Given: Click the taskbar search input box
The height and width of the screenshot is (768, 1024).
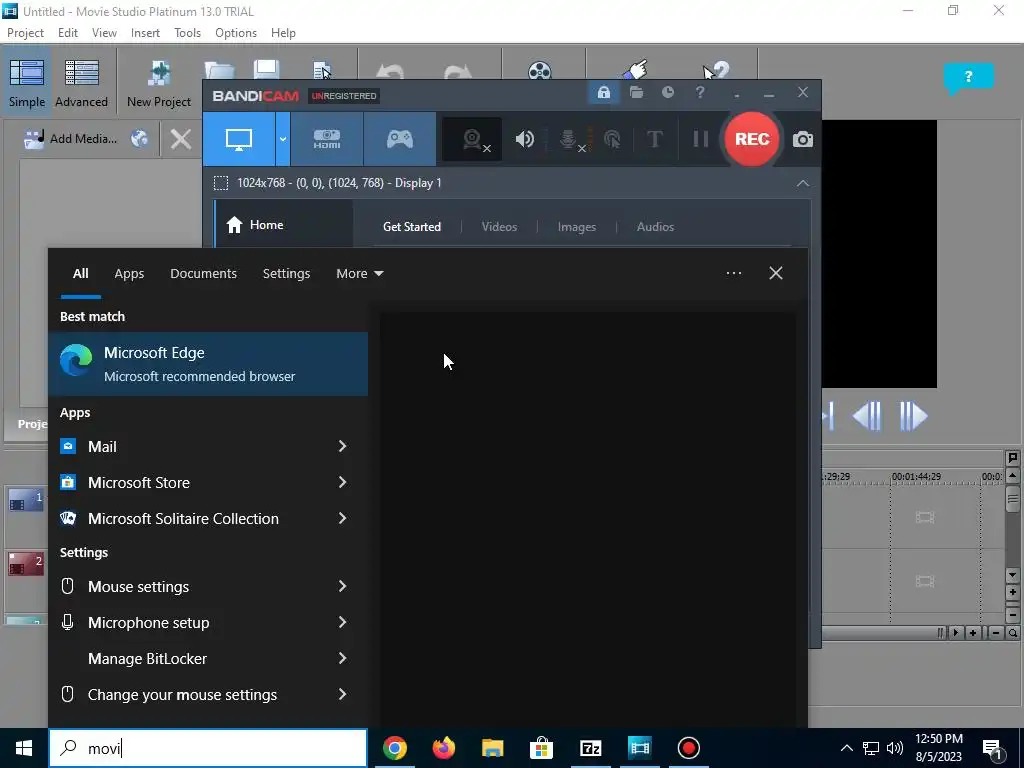Looking at the screenshot, I should click(208, 748).
